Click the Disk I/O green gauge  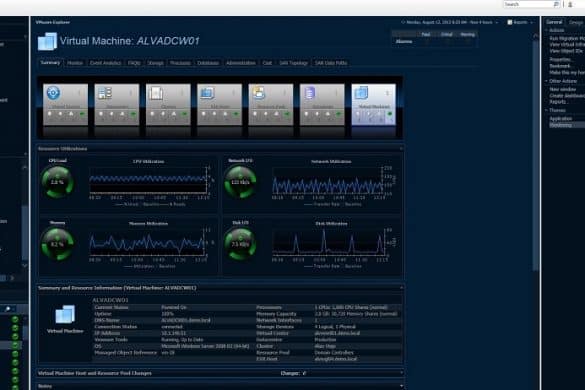(240, 244)
